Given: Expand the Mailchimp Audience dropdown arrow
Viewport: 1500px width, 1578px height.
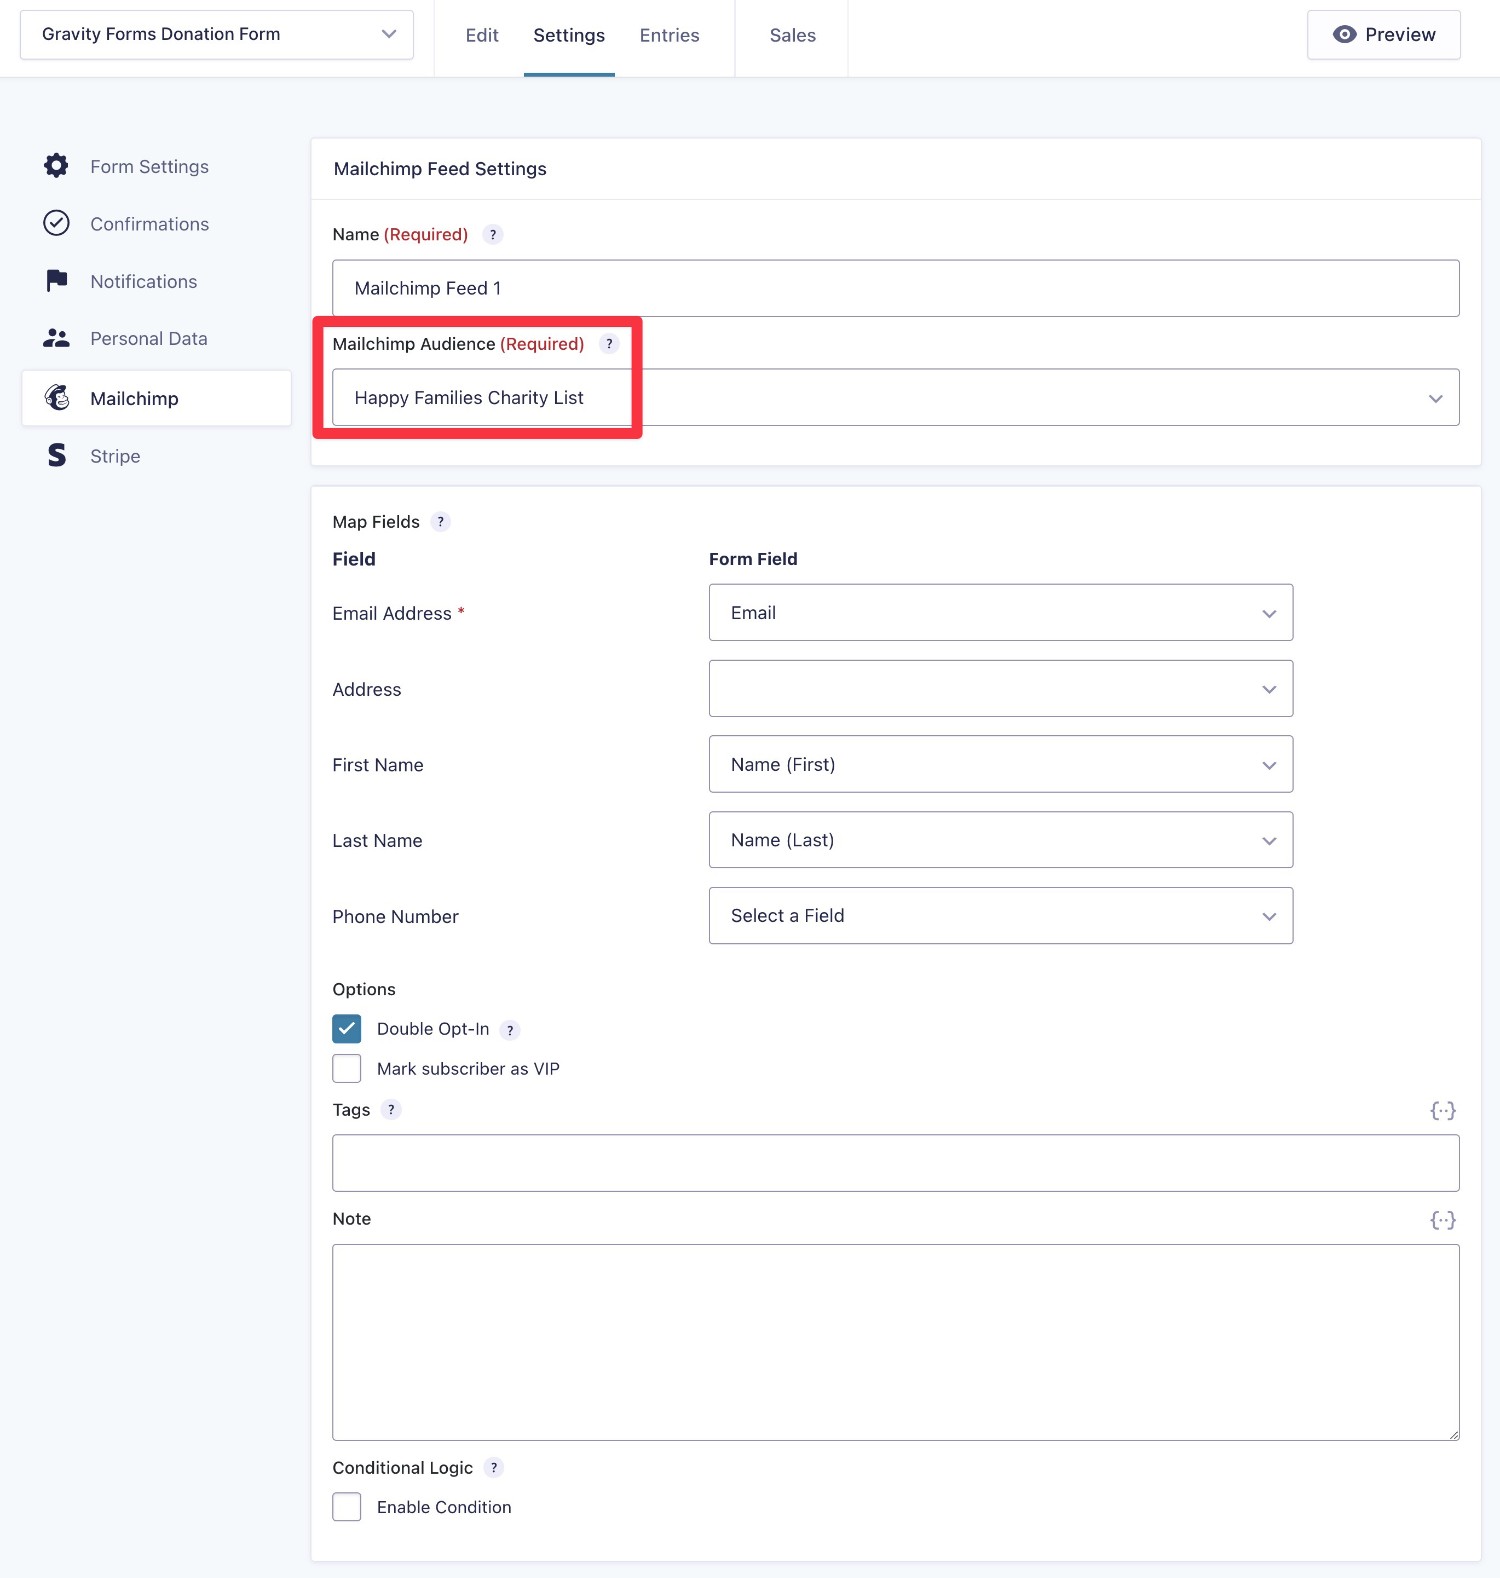Looking at the screenshot, I should (1435, 398).
